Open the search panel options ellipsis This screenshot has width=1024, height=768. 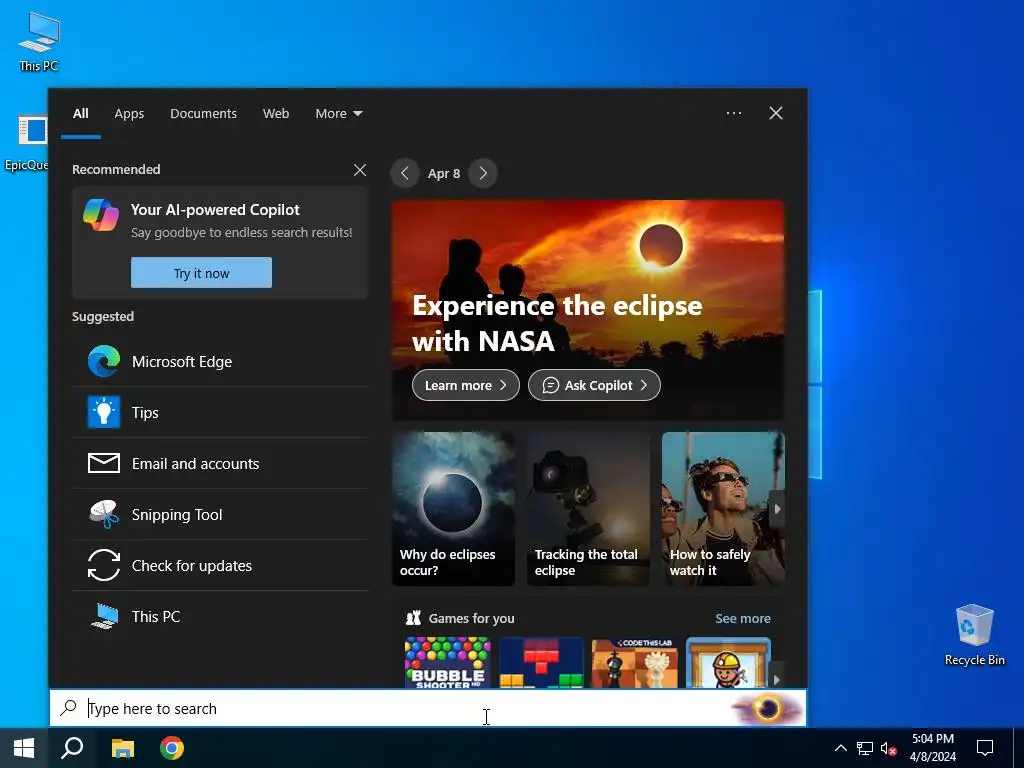click(x=734, y=113)
